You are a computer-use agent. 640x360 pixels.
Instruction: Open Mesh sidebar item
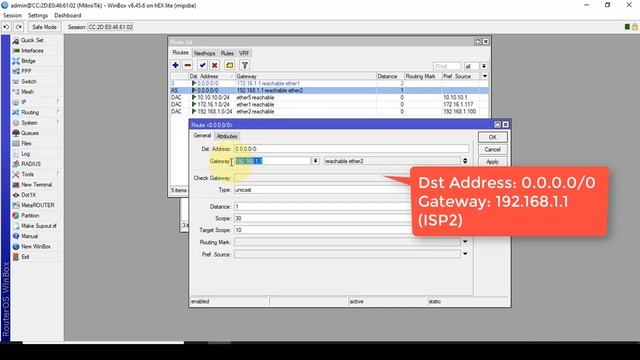coord(27,92)
